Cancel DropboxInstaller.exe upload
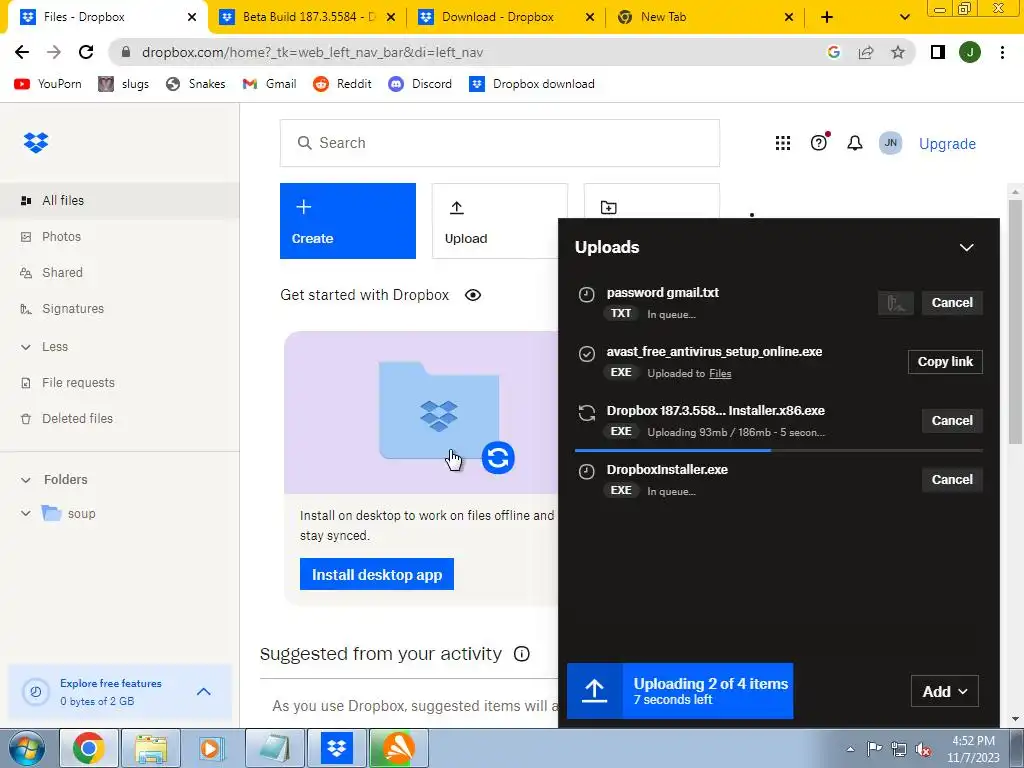This screenshot has width=1024, height=768. [952, 479]
